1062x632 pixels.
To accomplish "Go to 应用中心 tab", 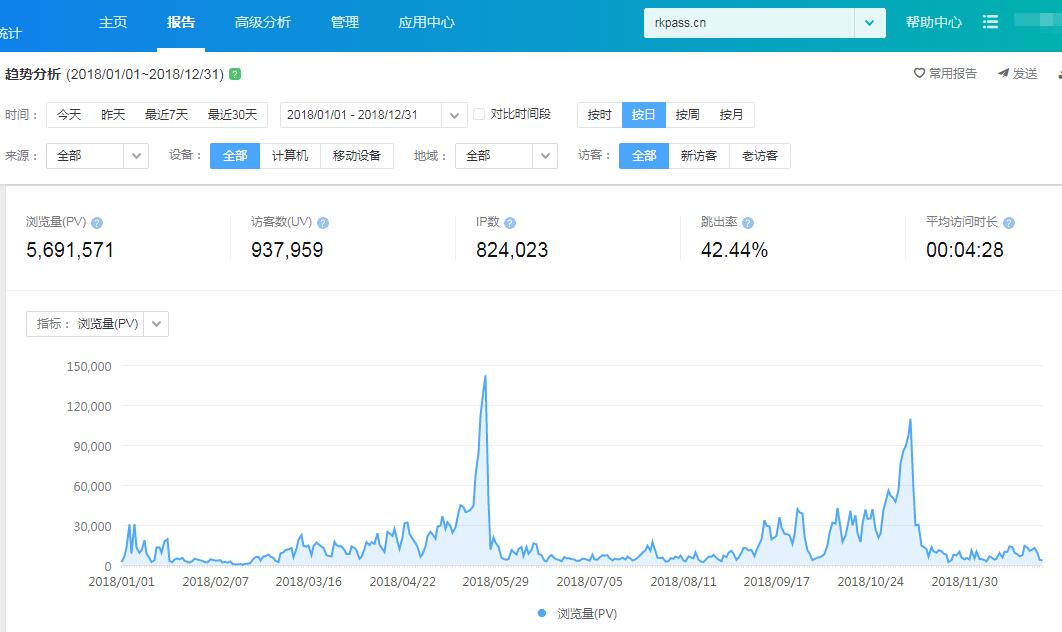I will coord(426,22).
